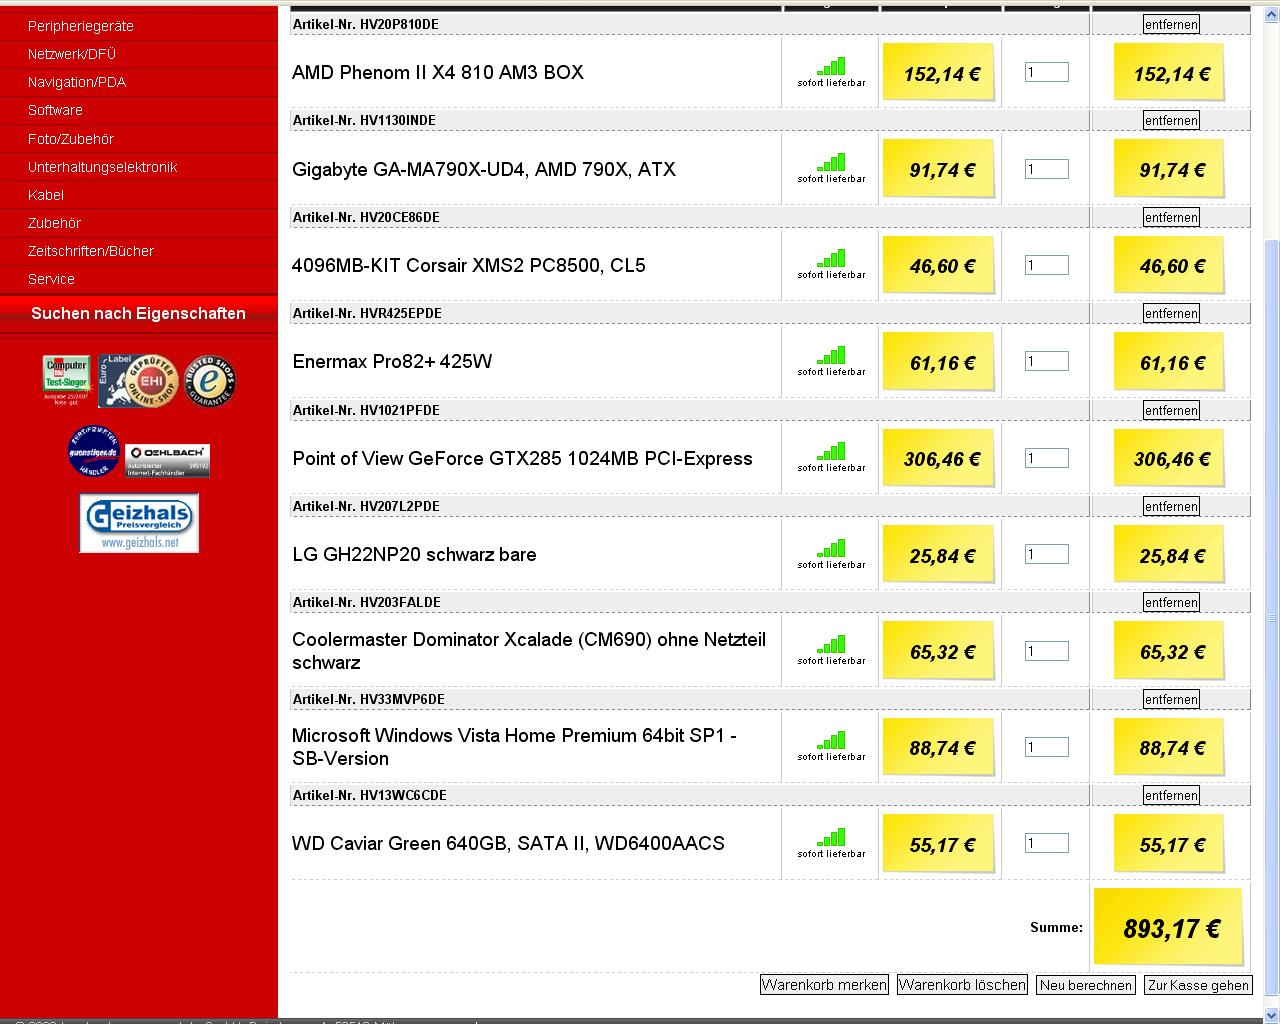Click Neu berechnen button
Screen dimensions: 1280x1024
pyautogui.click(x=1085, y=985)
